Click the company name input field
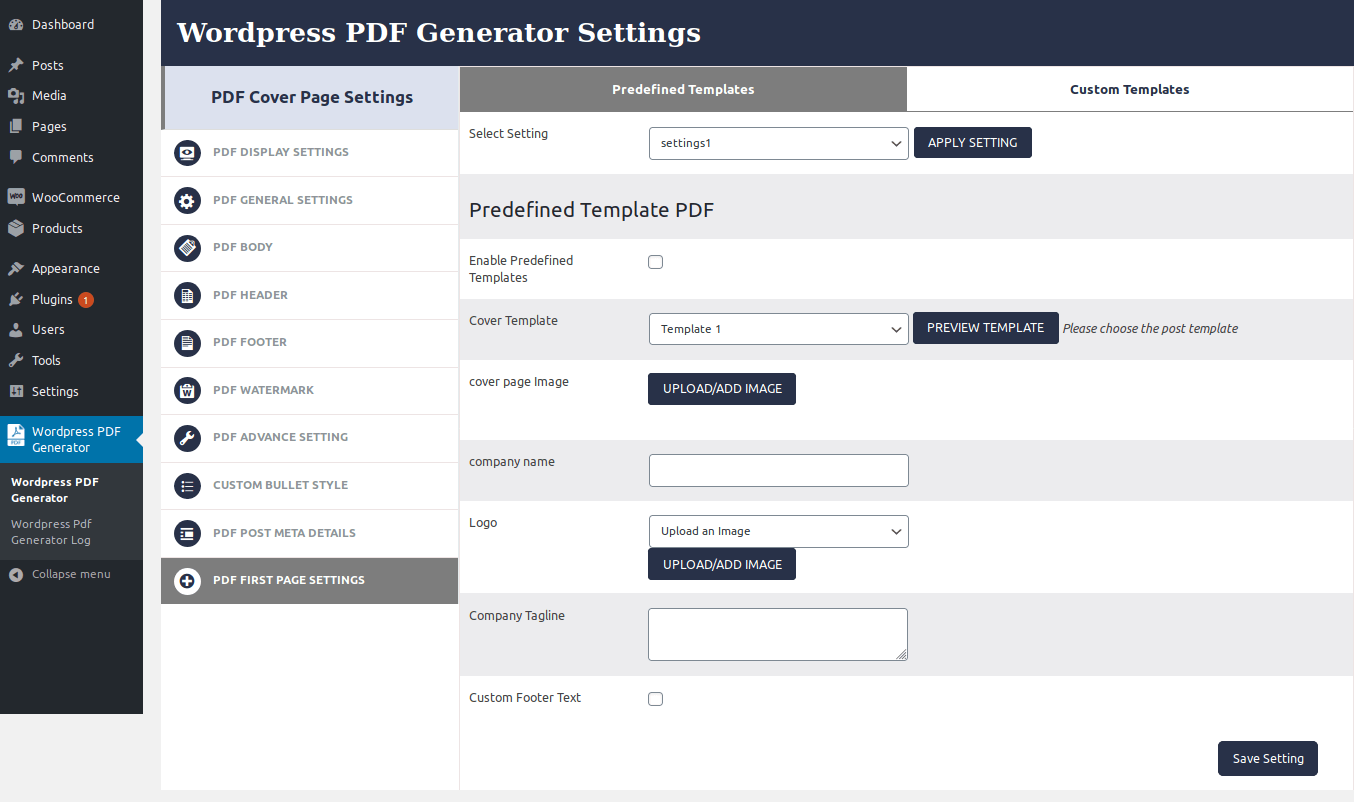The image size is (1354, 802). click(779, 470)
